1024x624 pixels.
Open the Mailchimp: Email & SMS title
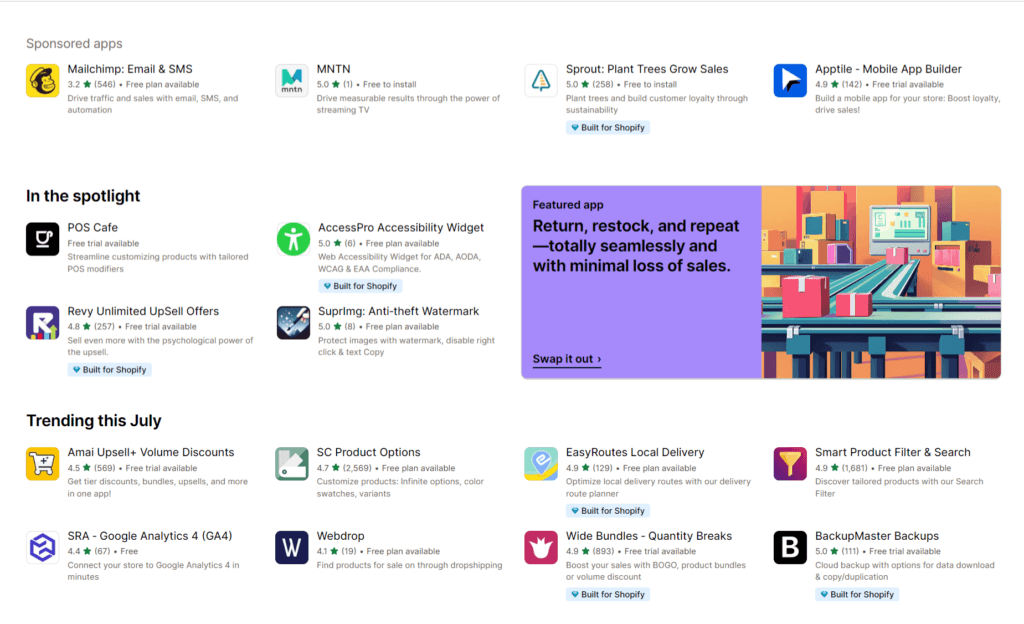130,69
